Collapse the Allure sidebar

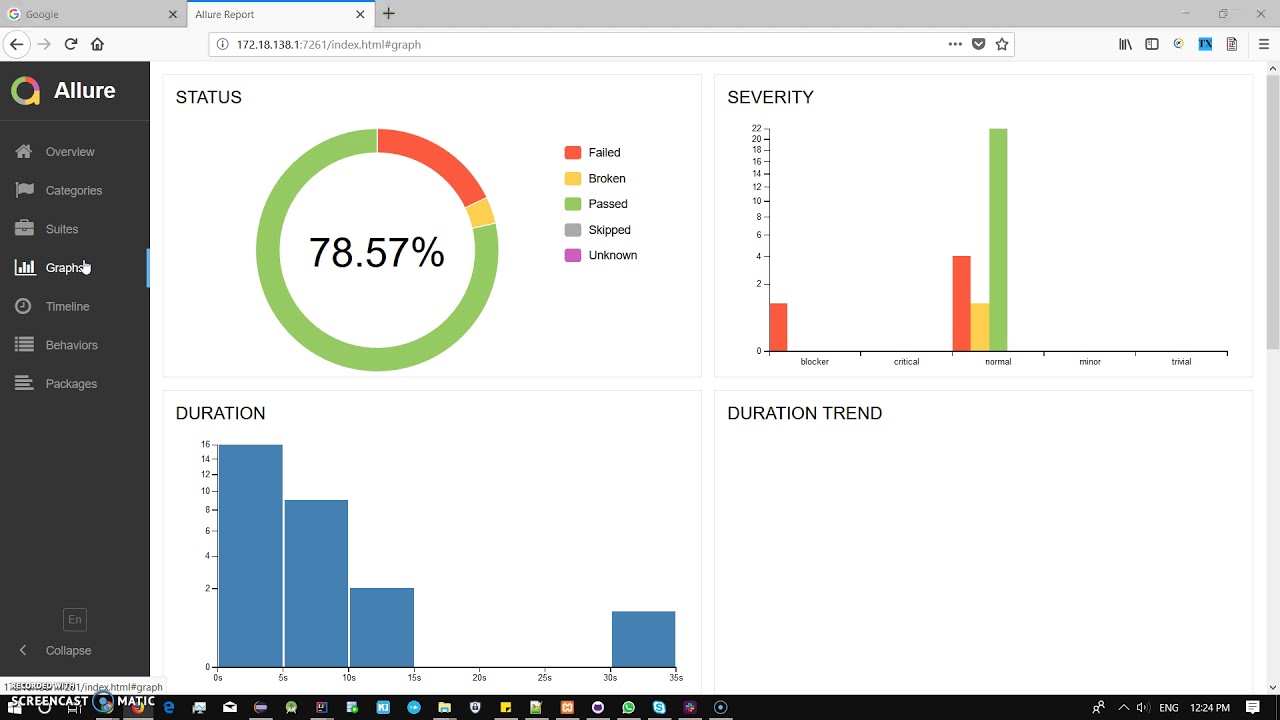(x=58, y=650)
